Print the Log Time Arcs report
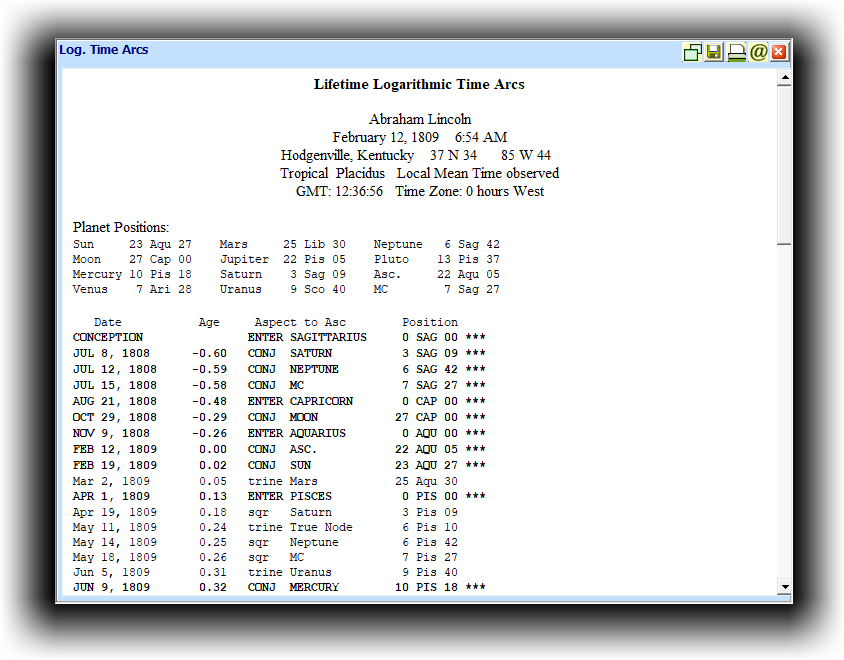 (x=736, y=52)
